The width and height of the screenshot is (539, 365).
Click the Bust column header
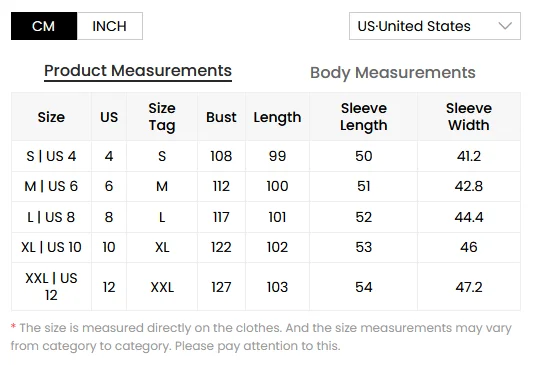[x=221, y=117]
